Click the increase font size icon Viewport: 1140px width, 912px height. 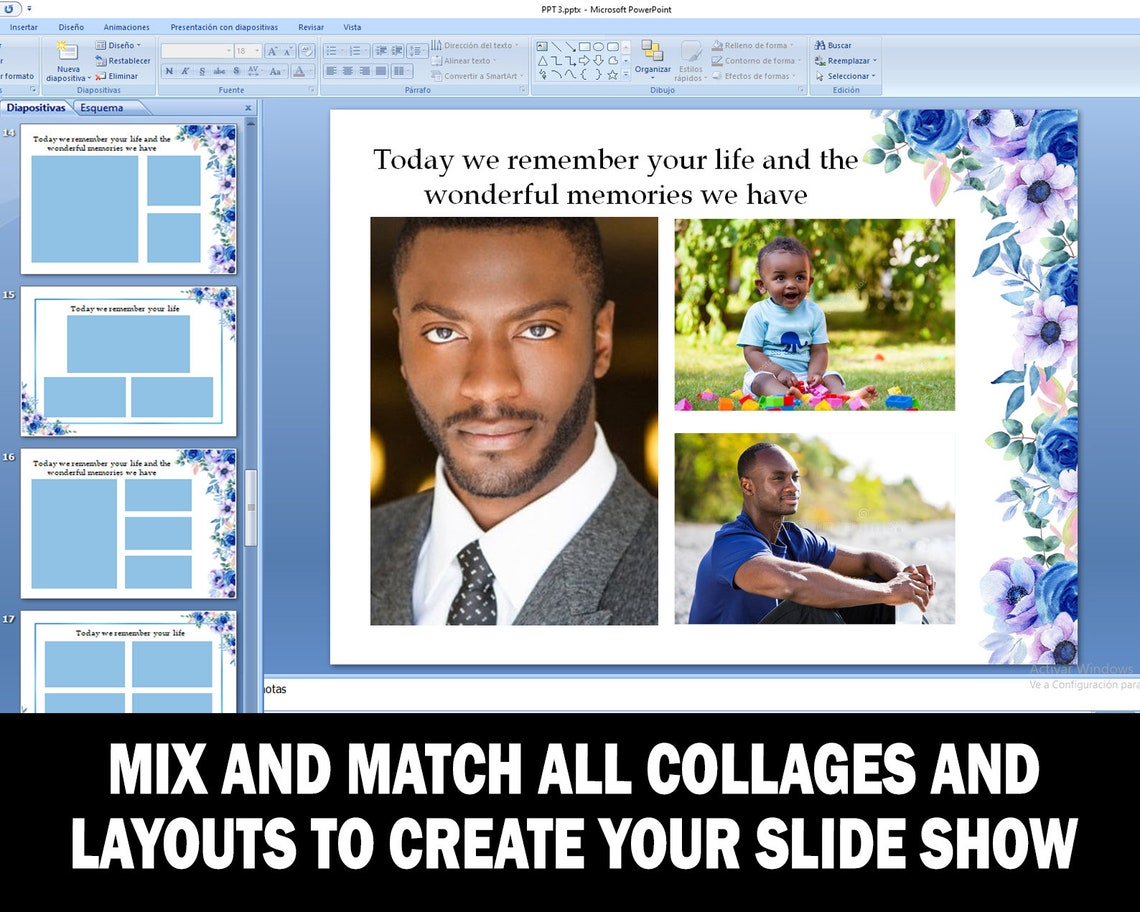pyautogui.click(x=272, y=50)
